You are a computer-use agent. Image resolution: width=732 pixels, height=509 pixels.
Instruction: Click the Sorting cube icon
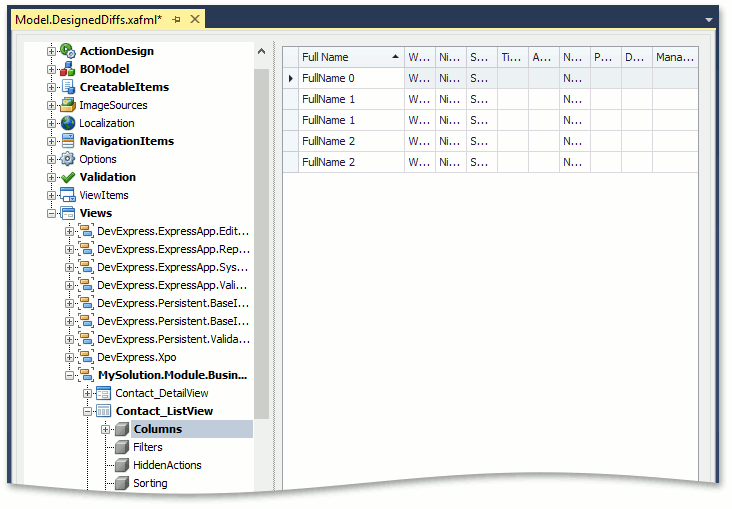tap(122, 483)
